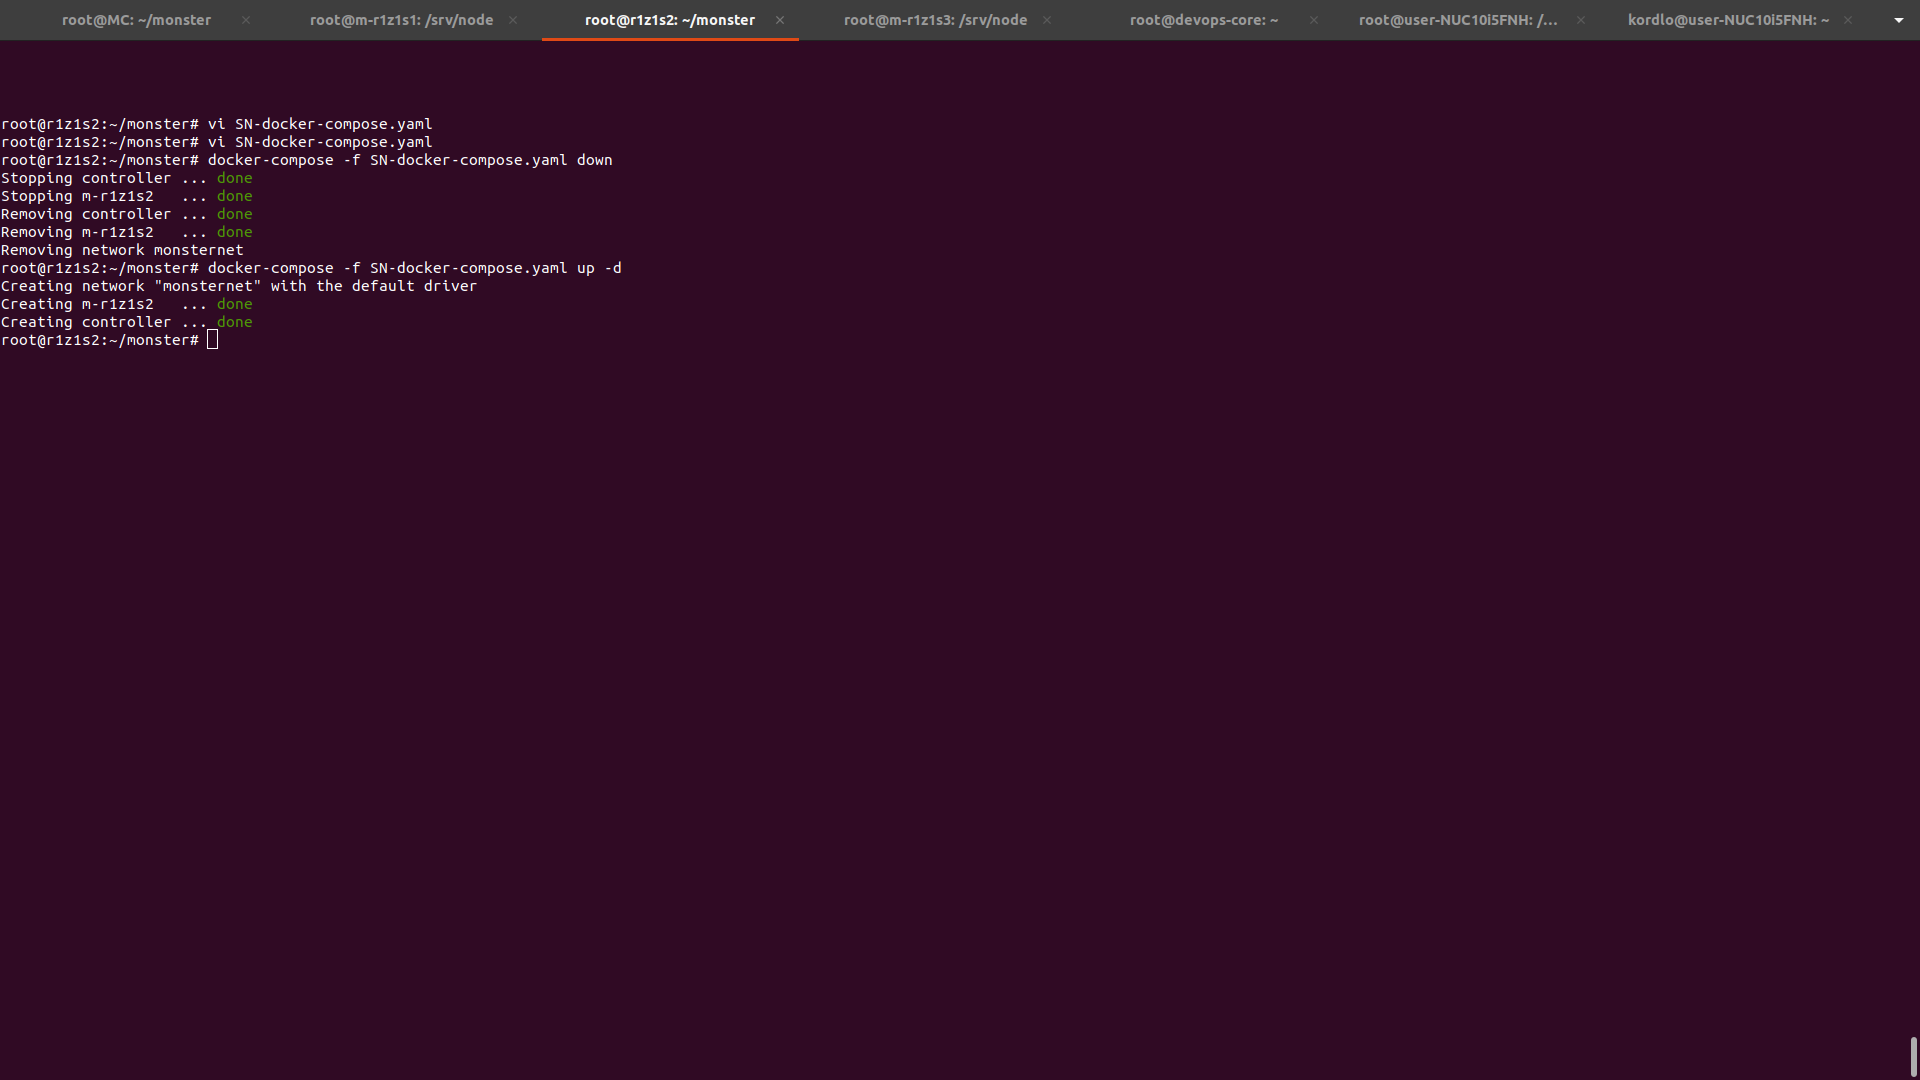
Task: Switch to root@devops-core tab
Action: [1203, 20]
